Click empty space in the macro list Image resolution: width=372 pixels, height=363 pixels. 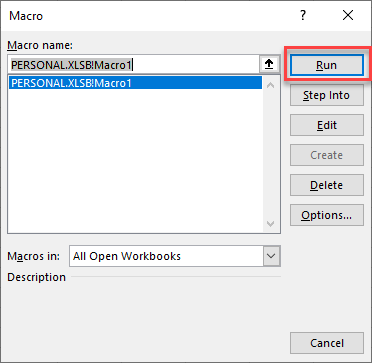(x=135, y=160)
